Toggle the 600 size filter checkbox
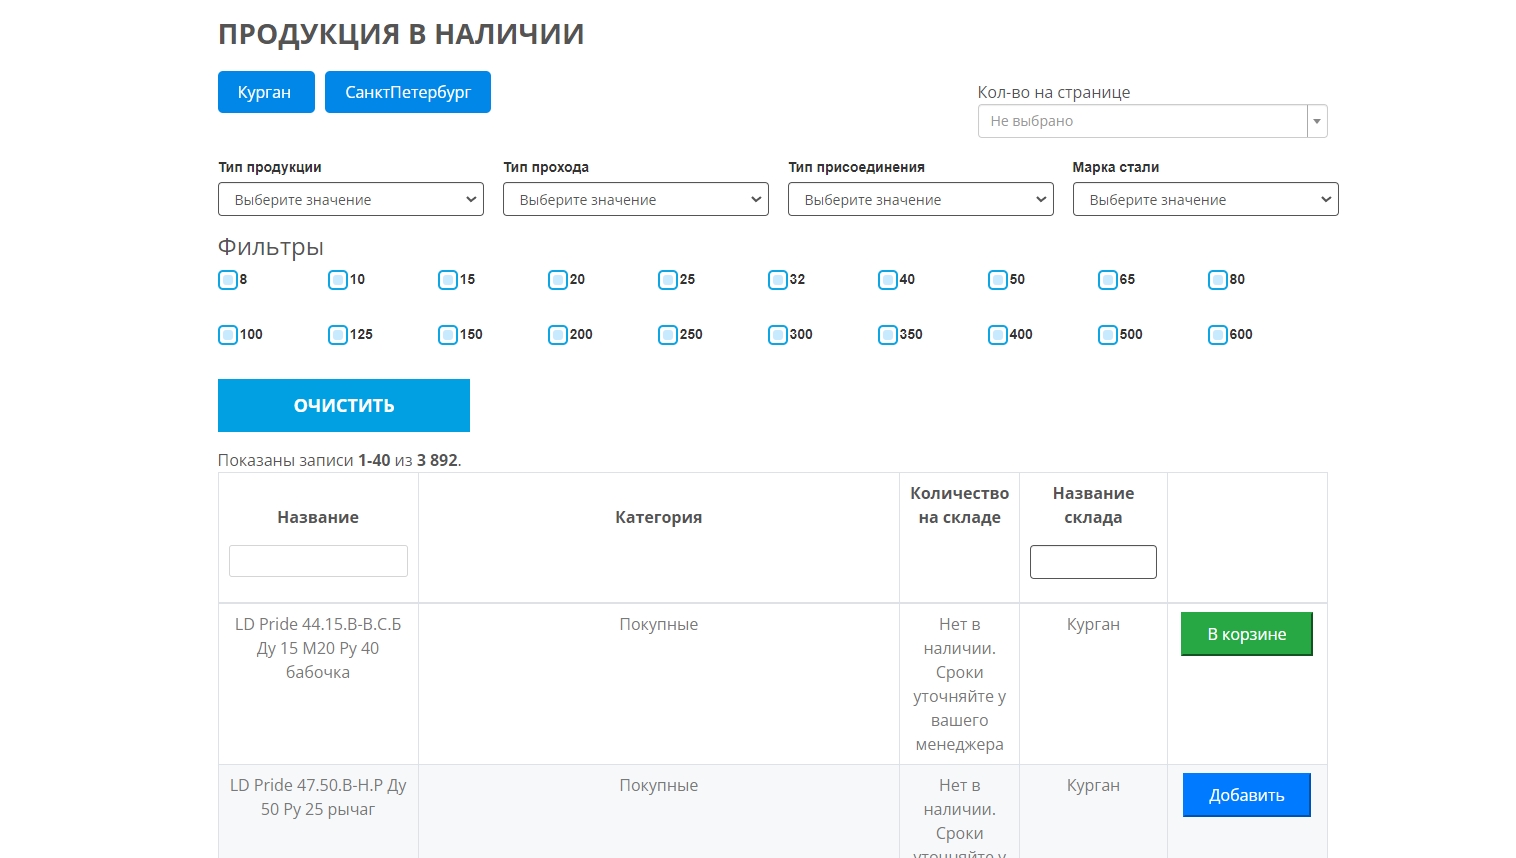Screen dimensions: 1516x858 [x=1218, y=335]
